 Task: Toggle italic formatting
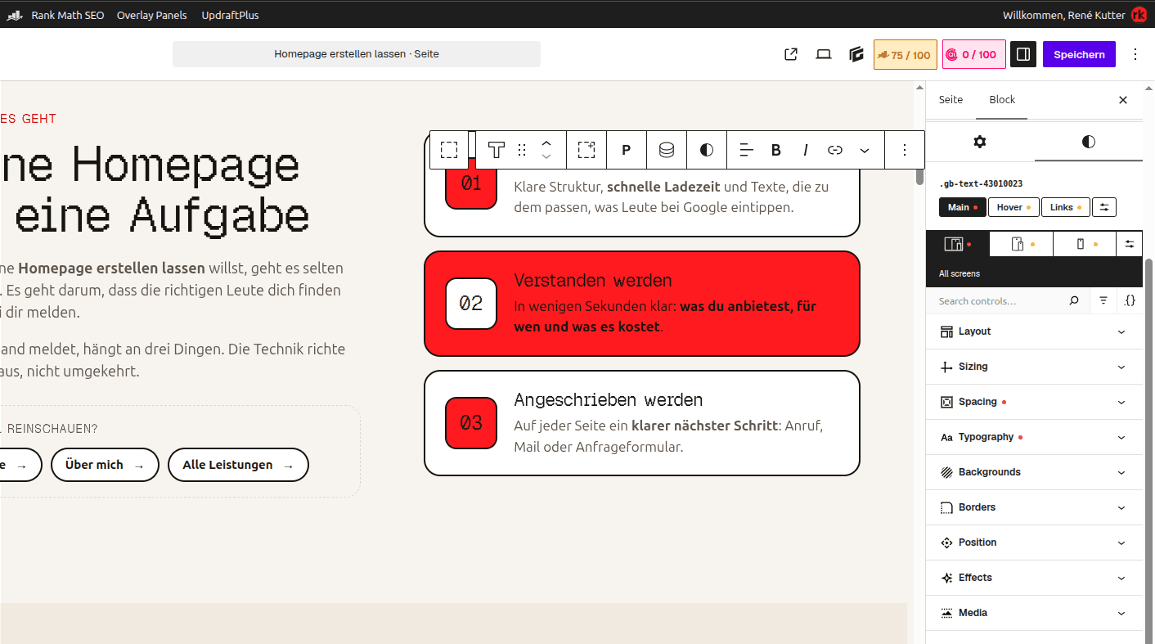coord(805,150)
